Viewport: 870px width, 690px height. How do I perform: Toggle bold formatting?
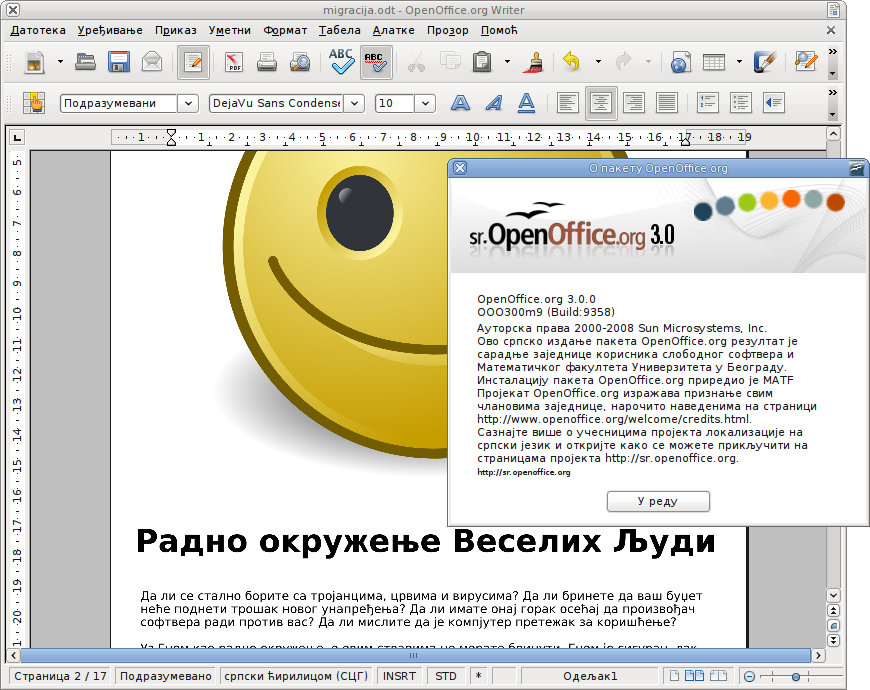[461, 103]
